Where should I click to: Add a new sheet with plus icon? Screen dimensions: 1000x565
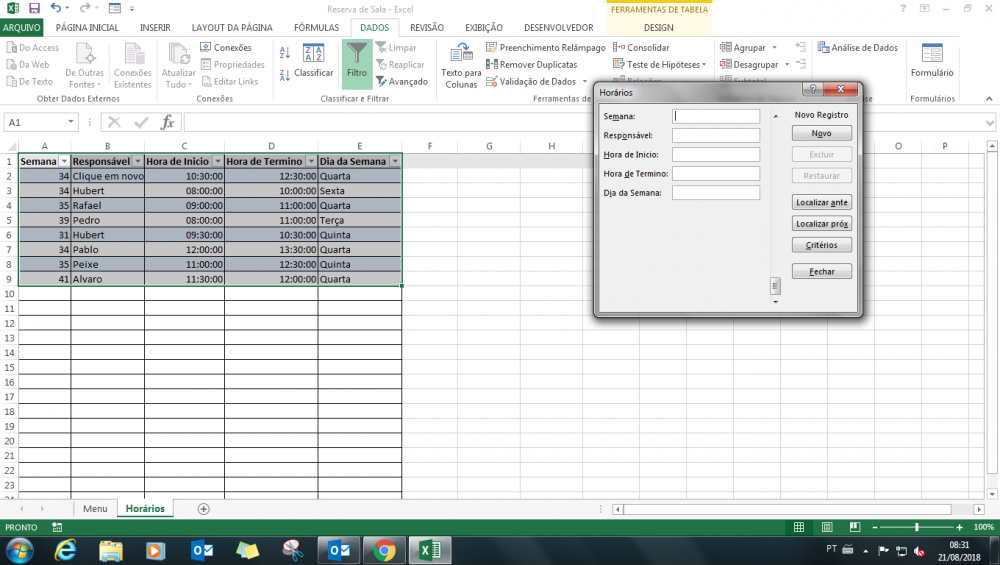coord(204,509)
